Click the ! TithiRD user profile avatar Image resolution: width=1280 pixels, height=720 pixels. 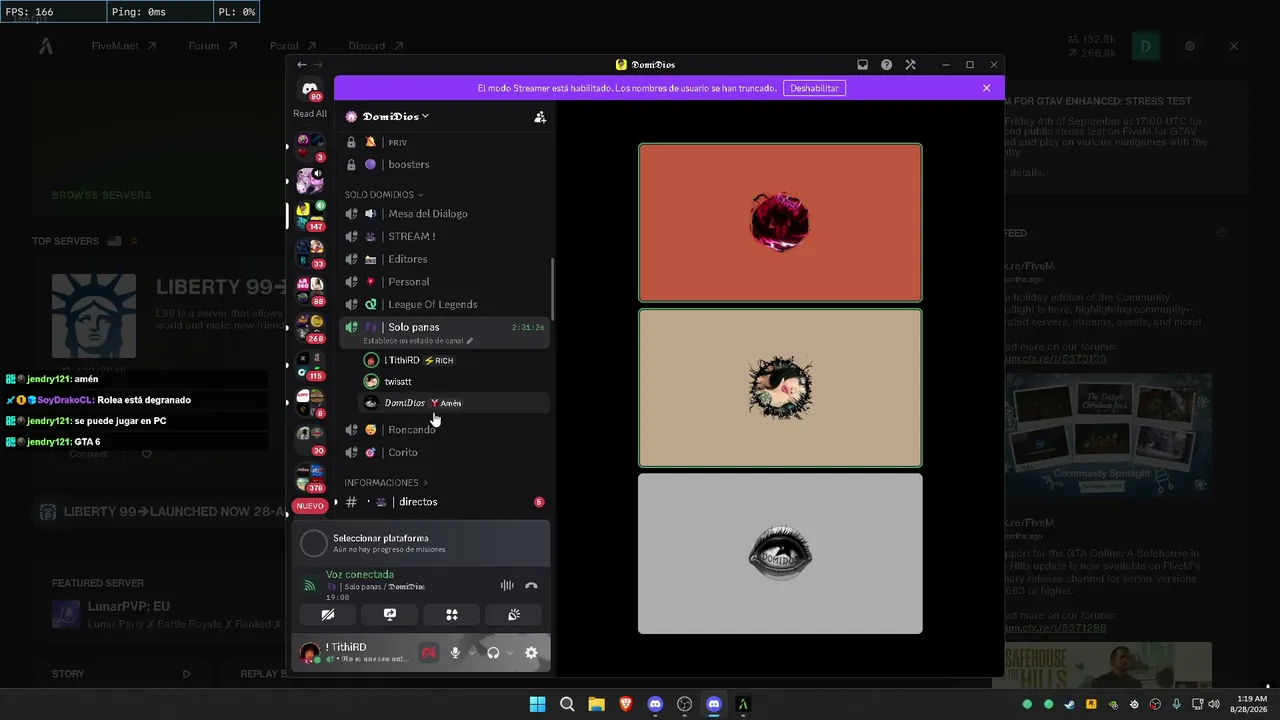click(310, 653)
